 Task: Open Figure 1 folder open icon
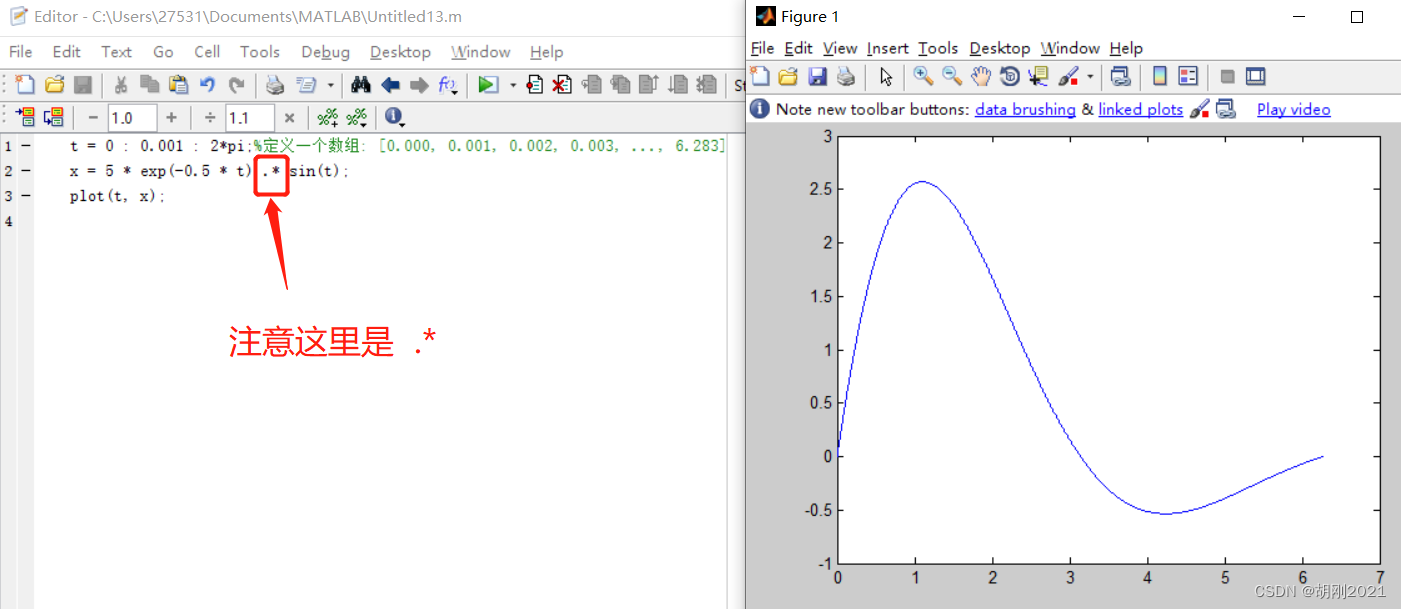click(x=789, y=76)
